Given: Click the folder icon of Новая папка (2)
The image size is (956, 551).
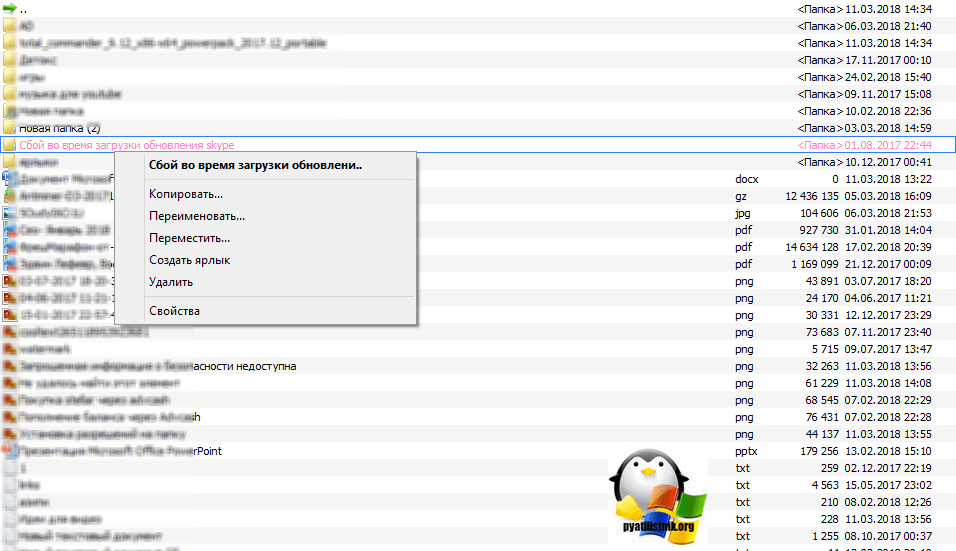Looking at the screenshot, I should pyautogui.click(x=9, y=128).
